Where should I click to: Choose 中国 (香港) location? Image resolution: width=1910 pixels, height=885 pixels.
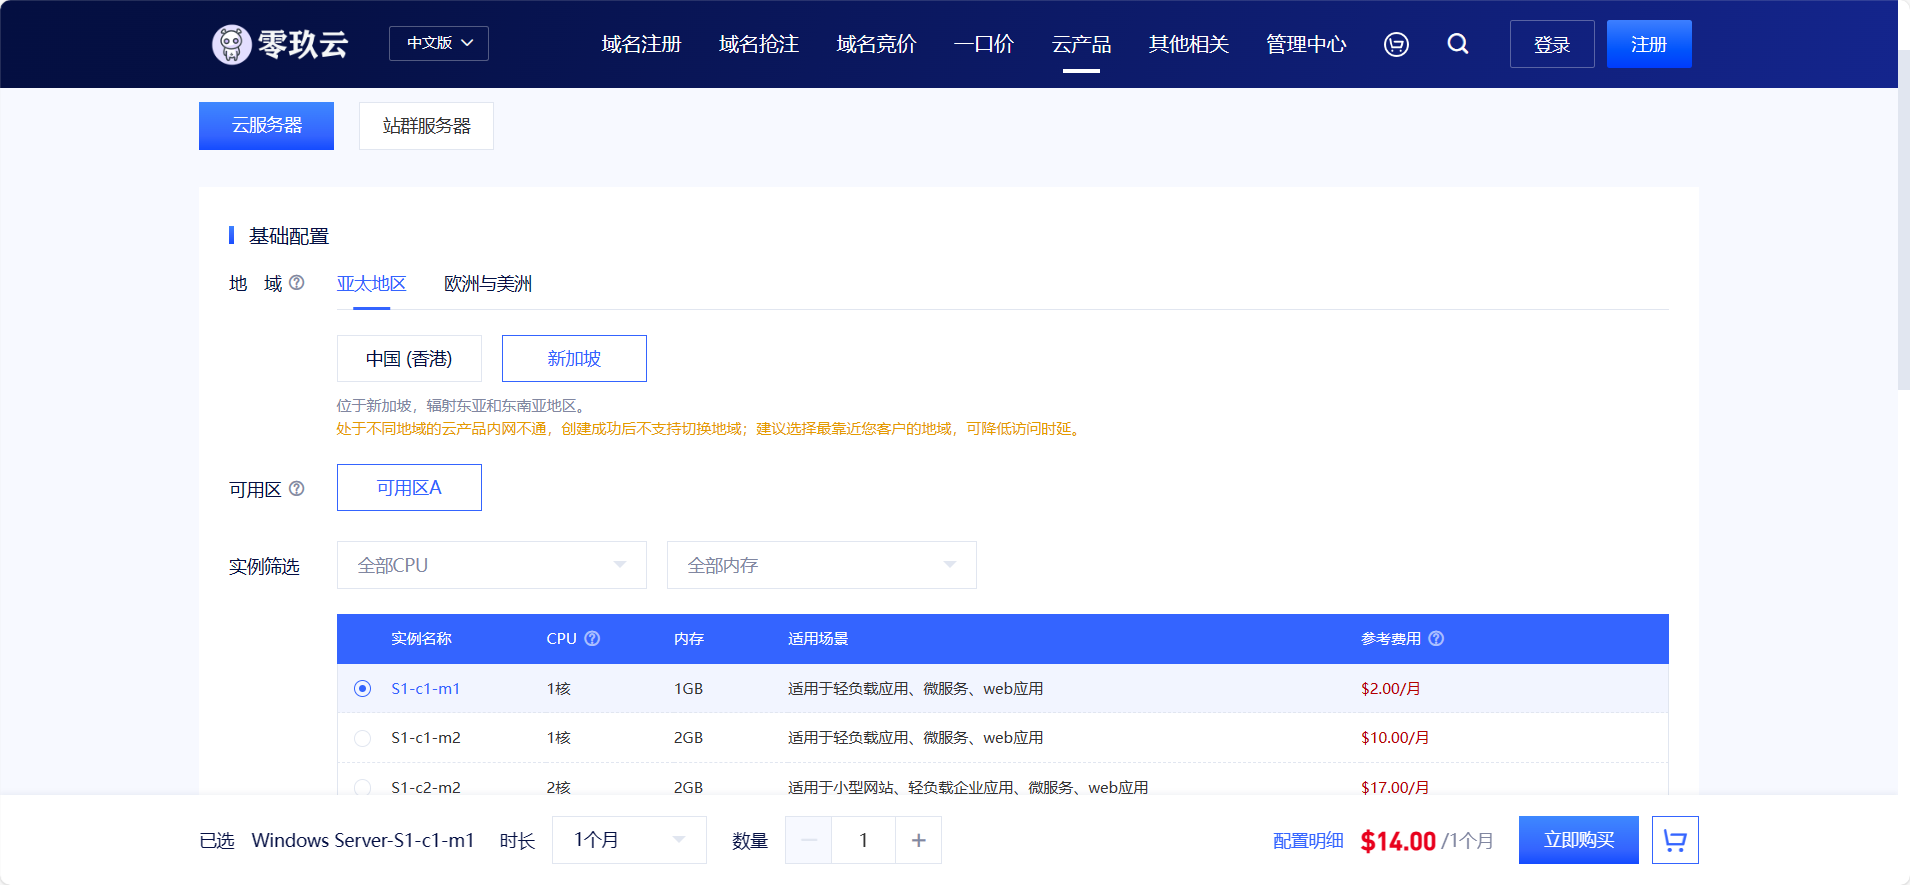409,358
